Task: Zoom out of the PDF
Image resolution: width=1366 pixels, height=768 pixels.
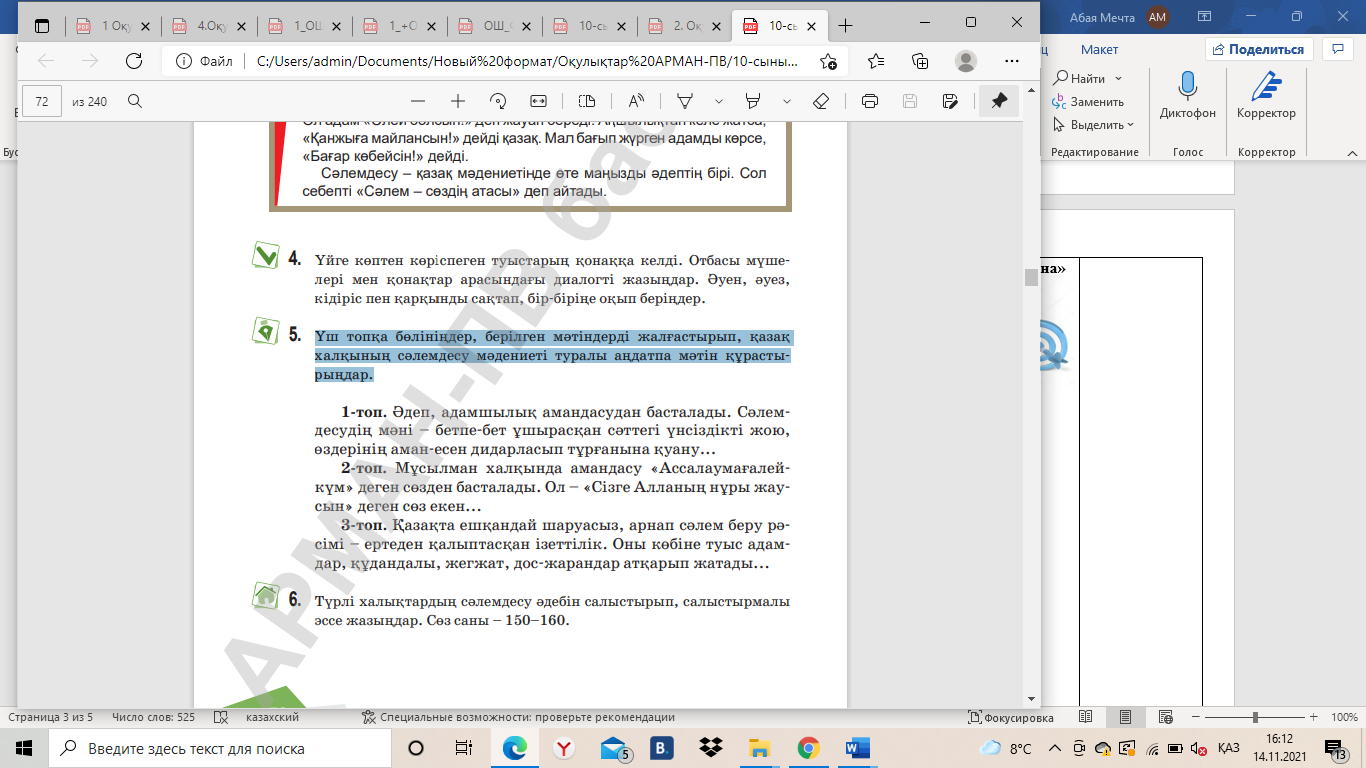Action: pos(418,101)
